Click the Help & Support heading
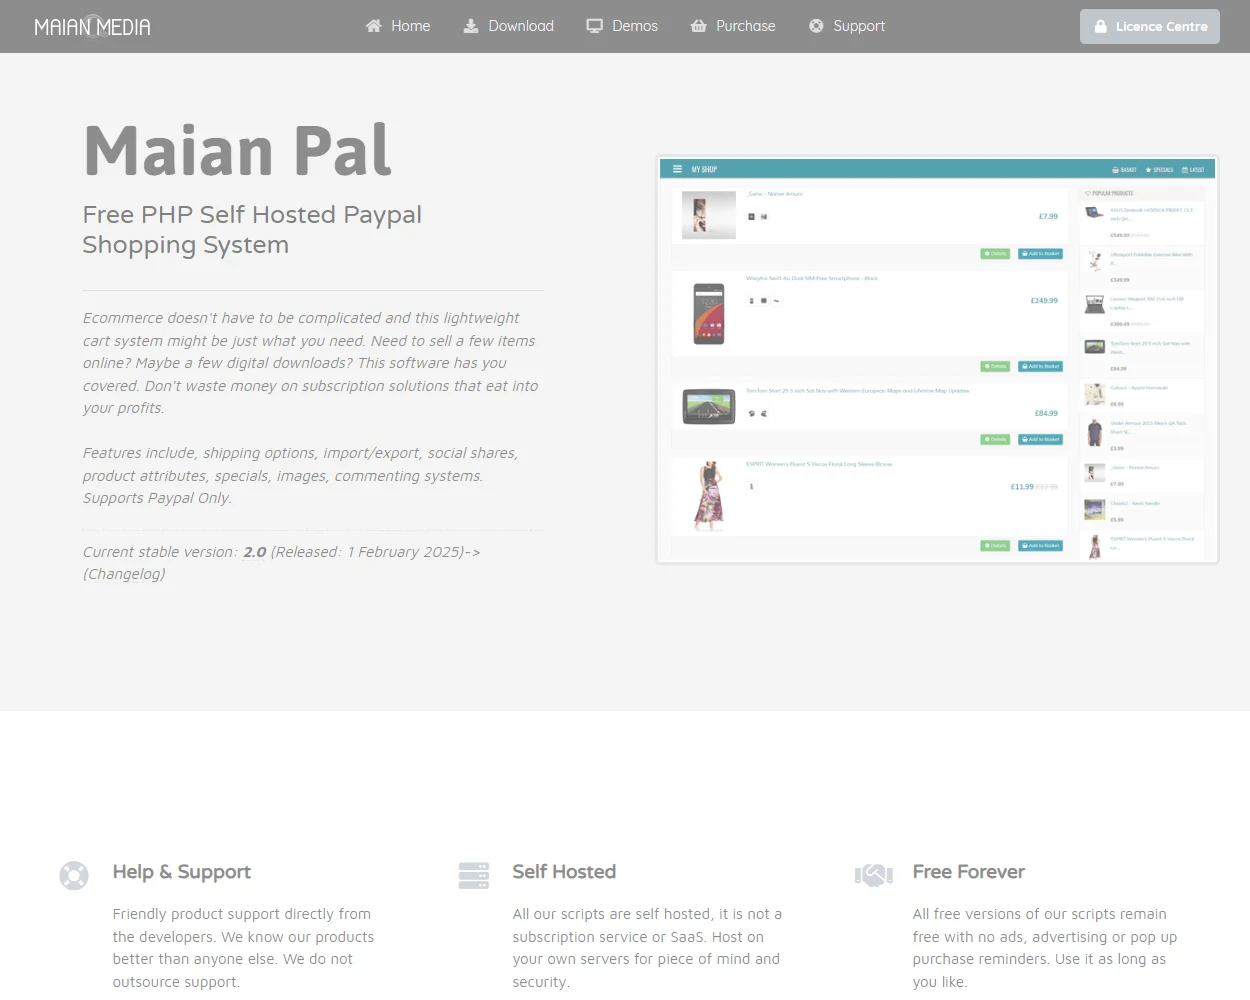The height and width of the screenshot is (1000, 1250). coord(182,872)
